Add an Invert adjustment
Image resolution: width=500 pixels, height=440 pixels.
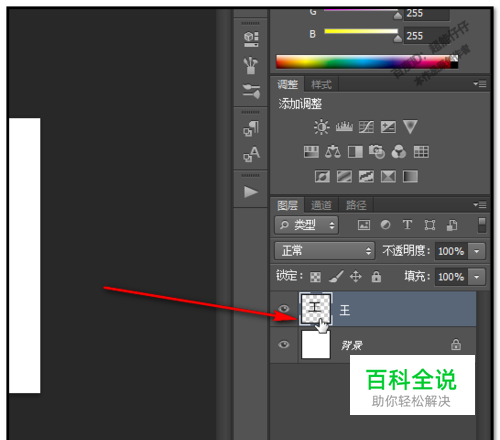tap(322, 177)
